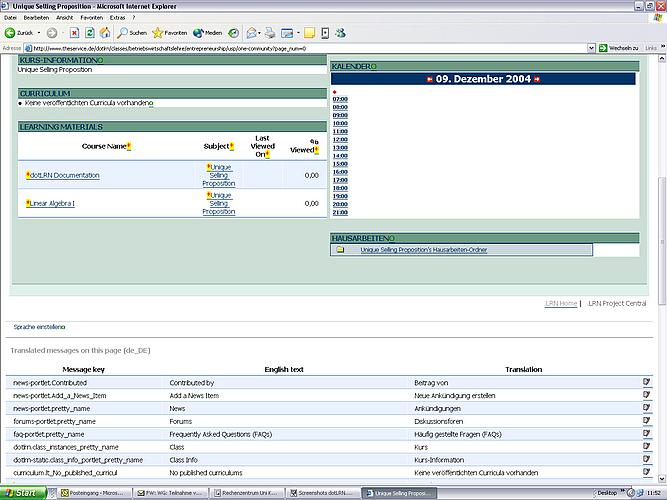Screen dimensions: 667x500
Task: Open the Ansicht menu
Action: pyautogui.click(x=65, y=18)
